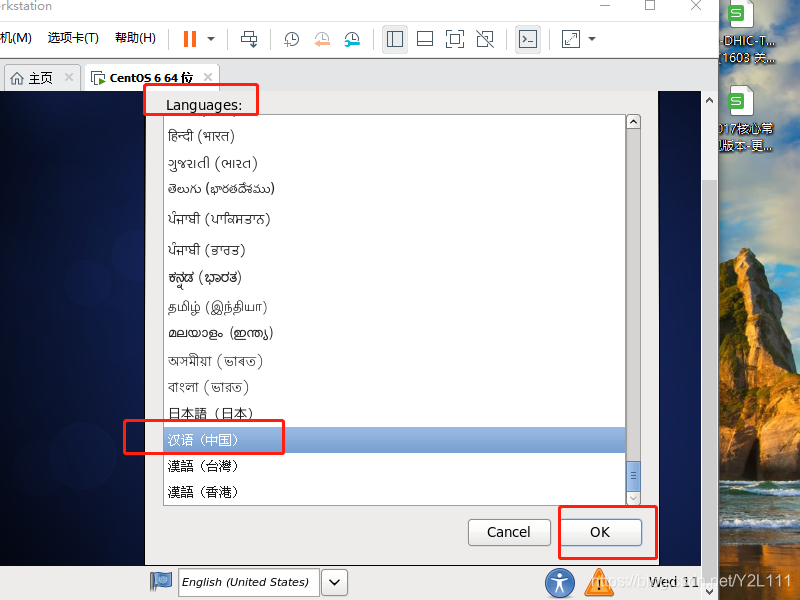Toggle the library sidebar panel icon
The image size is (800, 600).
coord(395,39)
